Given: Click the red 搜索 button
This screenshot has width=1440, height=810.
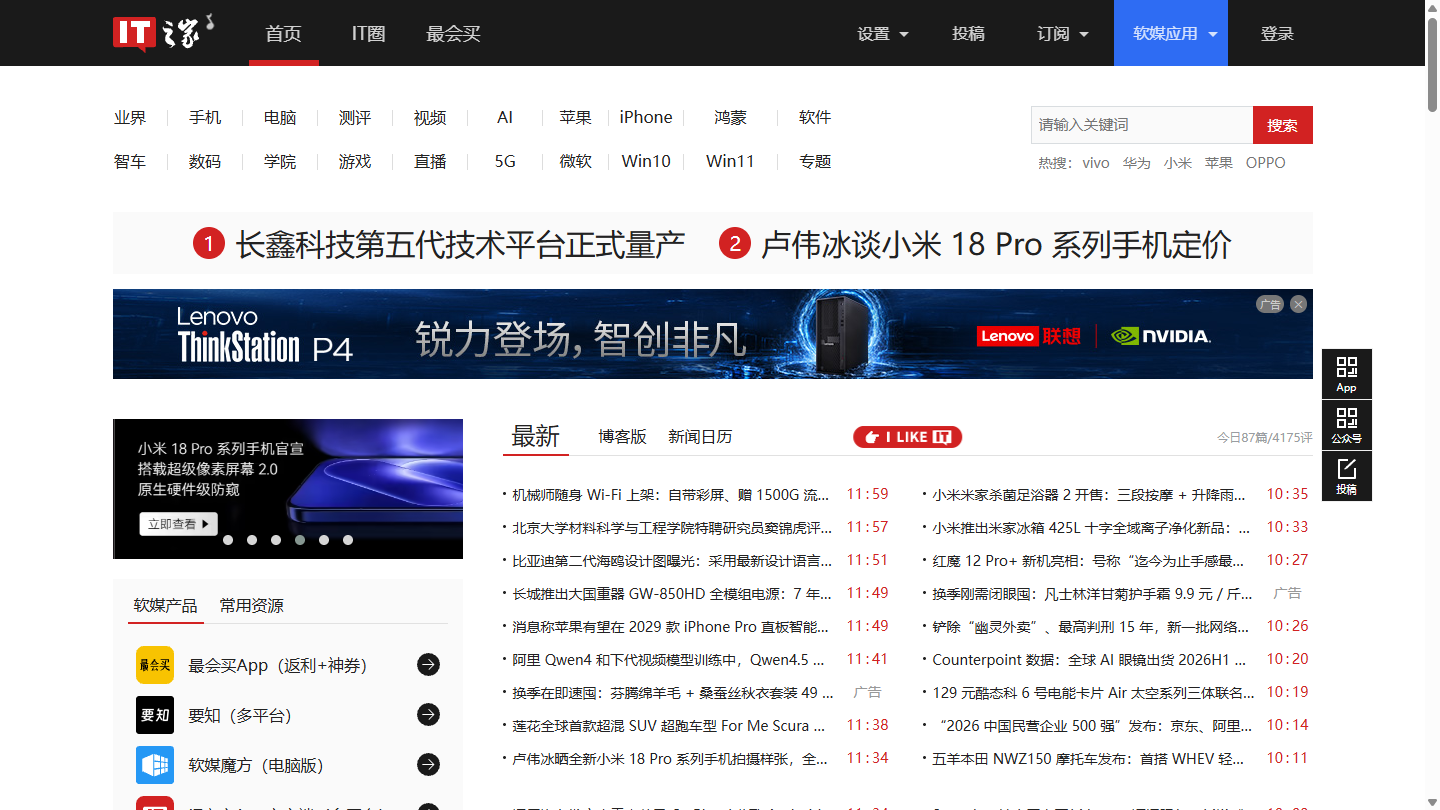Looking at the screenshot, I should [x=1283, y=125].
